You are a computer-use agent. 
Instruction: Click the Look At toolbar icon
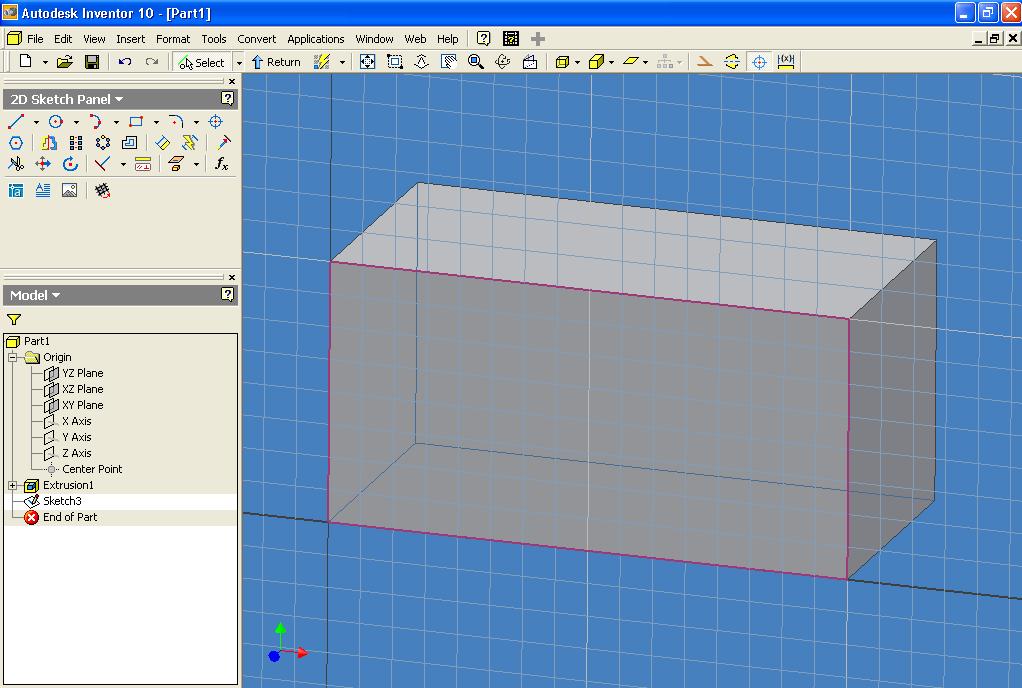coord(530,62)
